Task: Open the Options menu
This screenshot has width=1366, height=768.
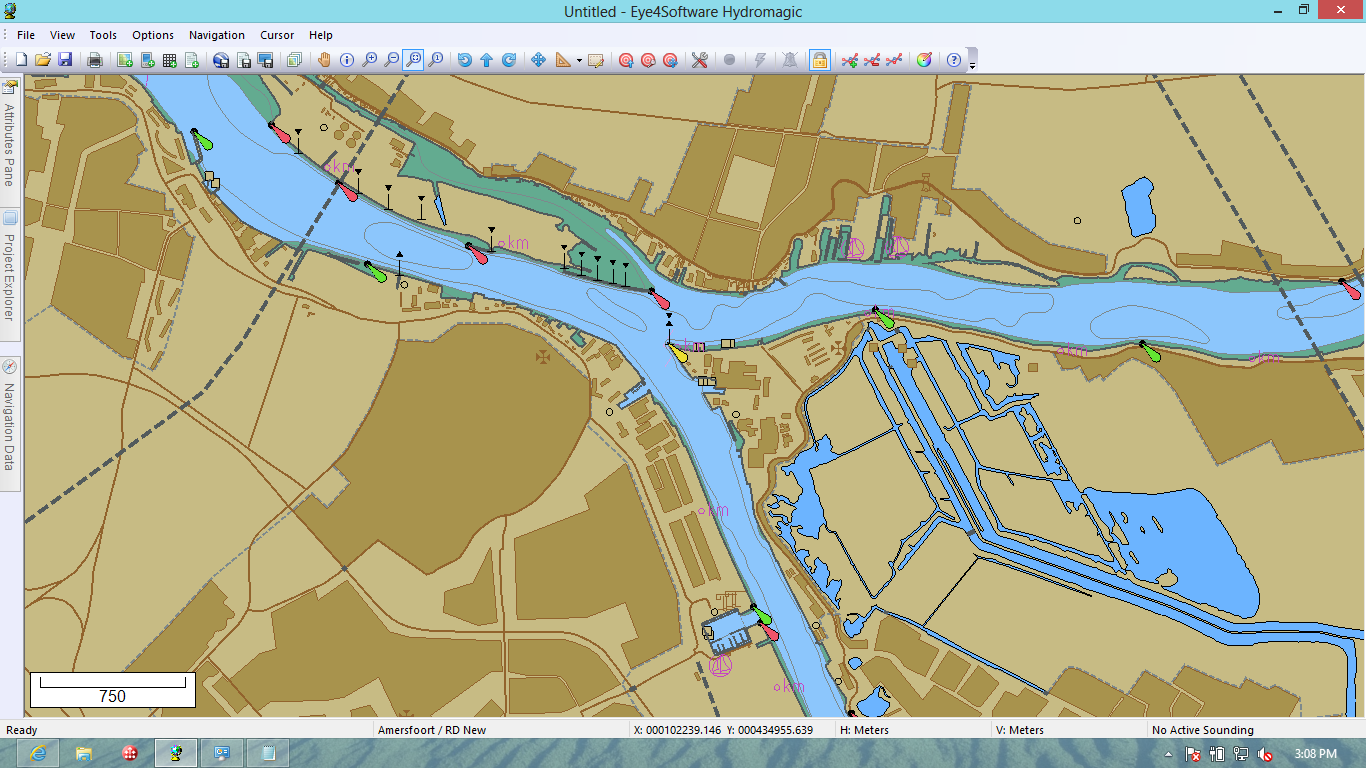Action: pyautogui.click(x=153, y=35)
